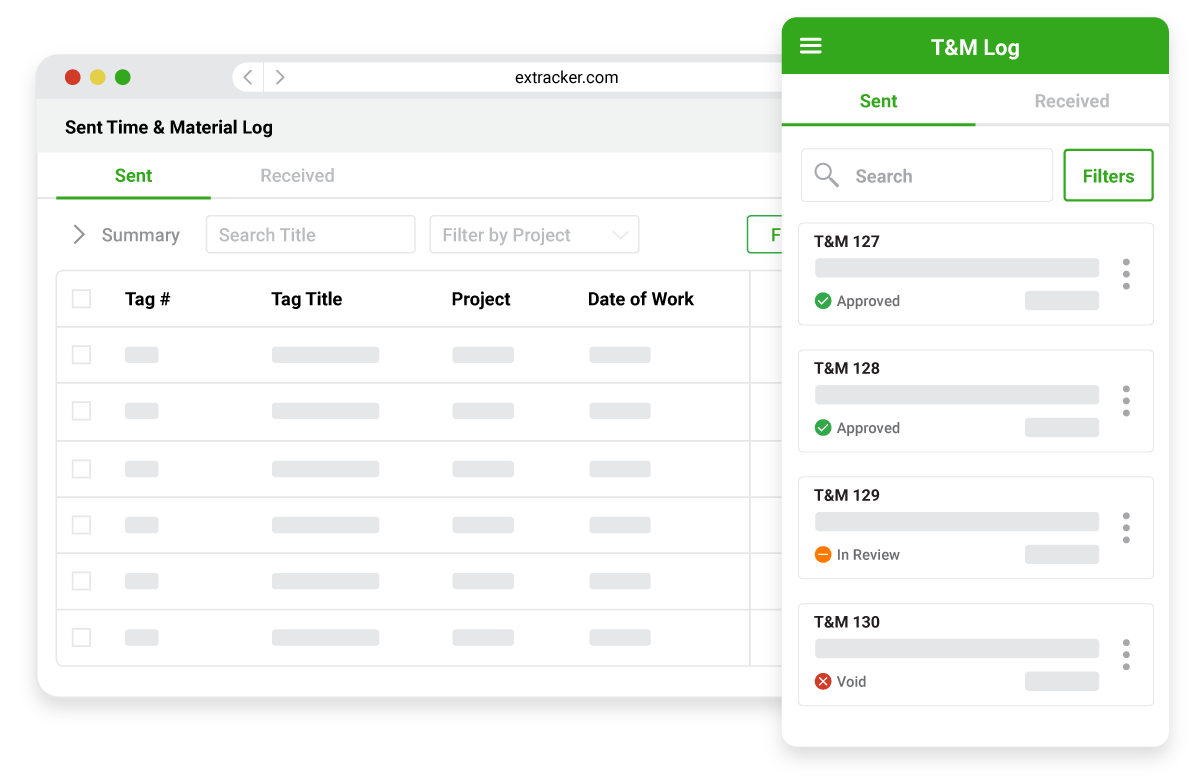
Task: Expand the Summary section chevron
Action: pyautogui.click(x=78, y=235)
